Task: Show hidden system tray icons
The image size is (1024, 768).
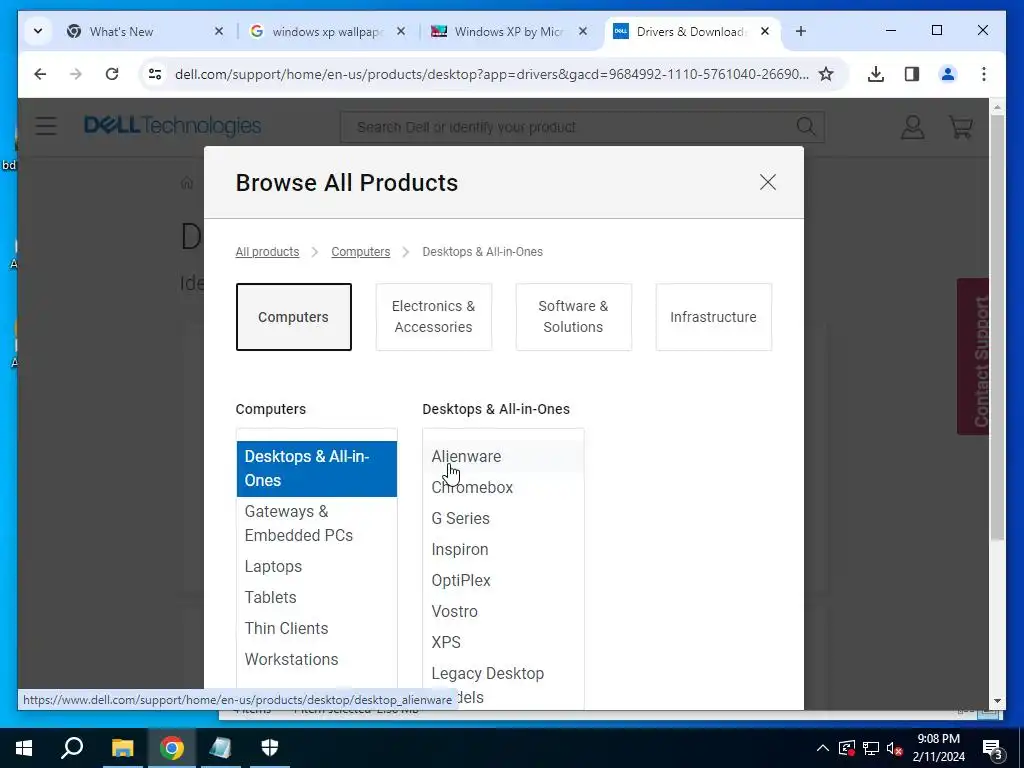Action: (822, 748)
